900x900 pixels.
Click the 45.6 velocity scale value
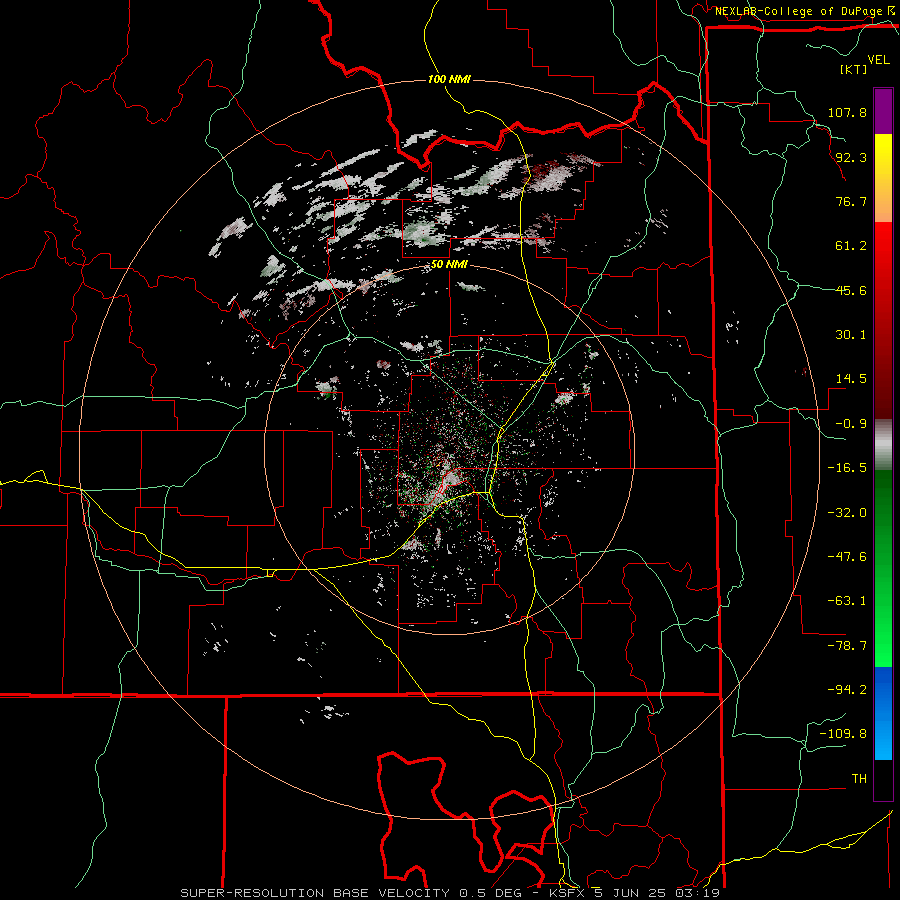click(851, 290)
